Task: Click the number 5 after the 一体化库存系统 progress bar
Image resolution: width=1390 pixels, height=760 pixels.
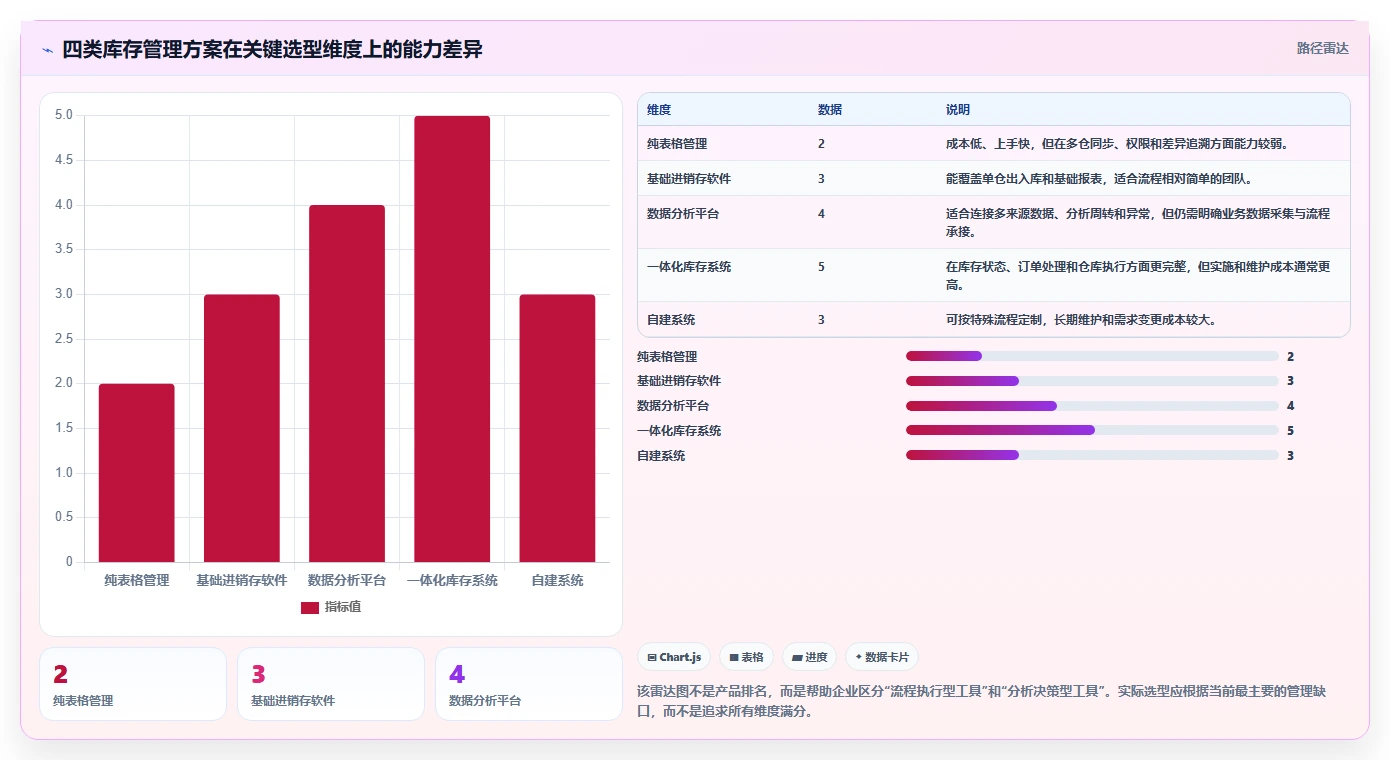Action: pos(1291,431)
